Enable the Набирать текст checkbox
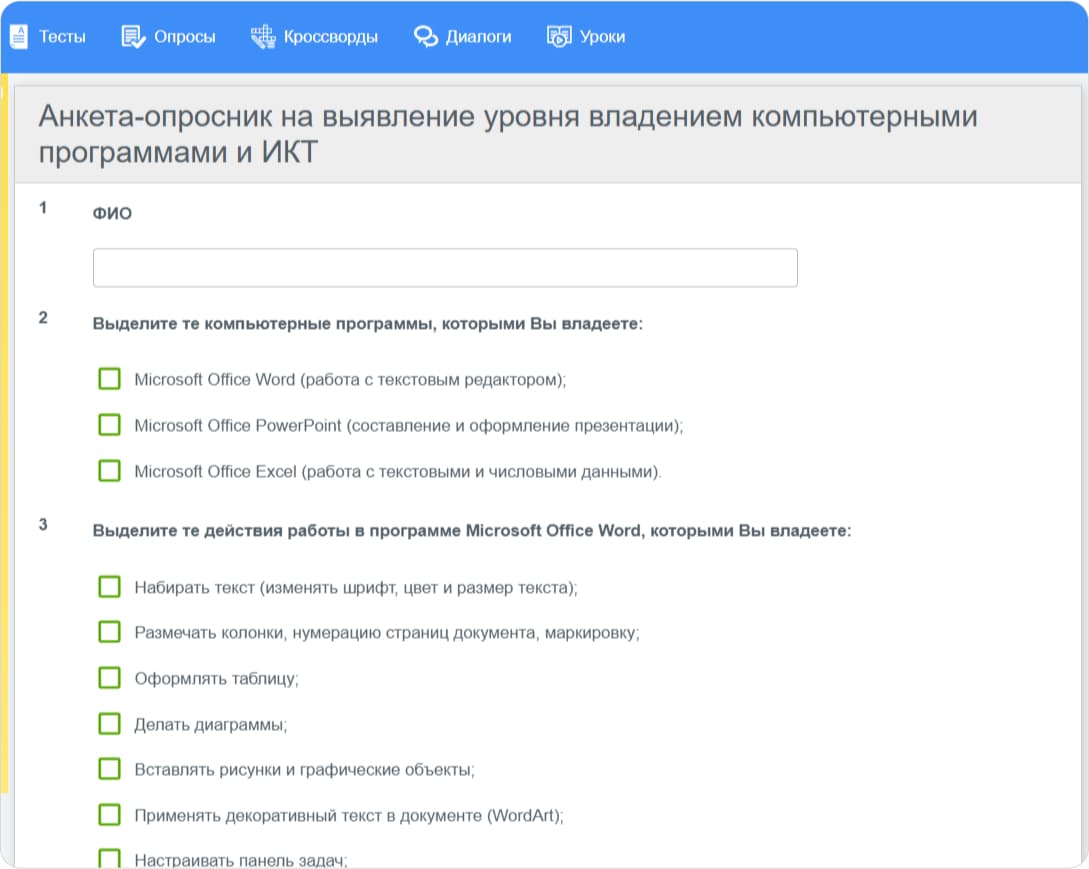 point(109,587)
